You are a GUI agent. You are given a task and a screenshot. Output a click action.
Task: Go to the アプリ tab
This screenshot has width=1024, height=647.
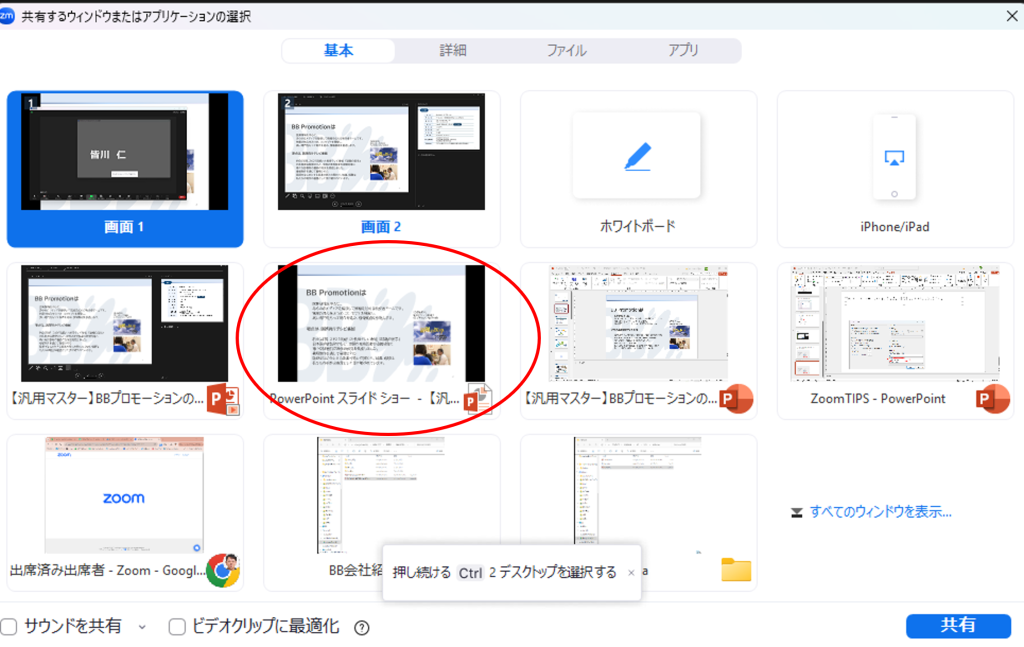(x=683, y=50)
